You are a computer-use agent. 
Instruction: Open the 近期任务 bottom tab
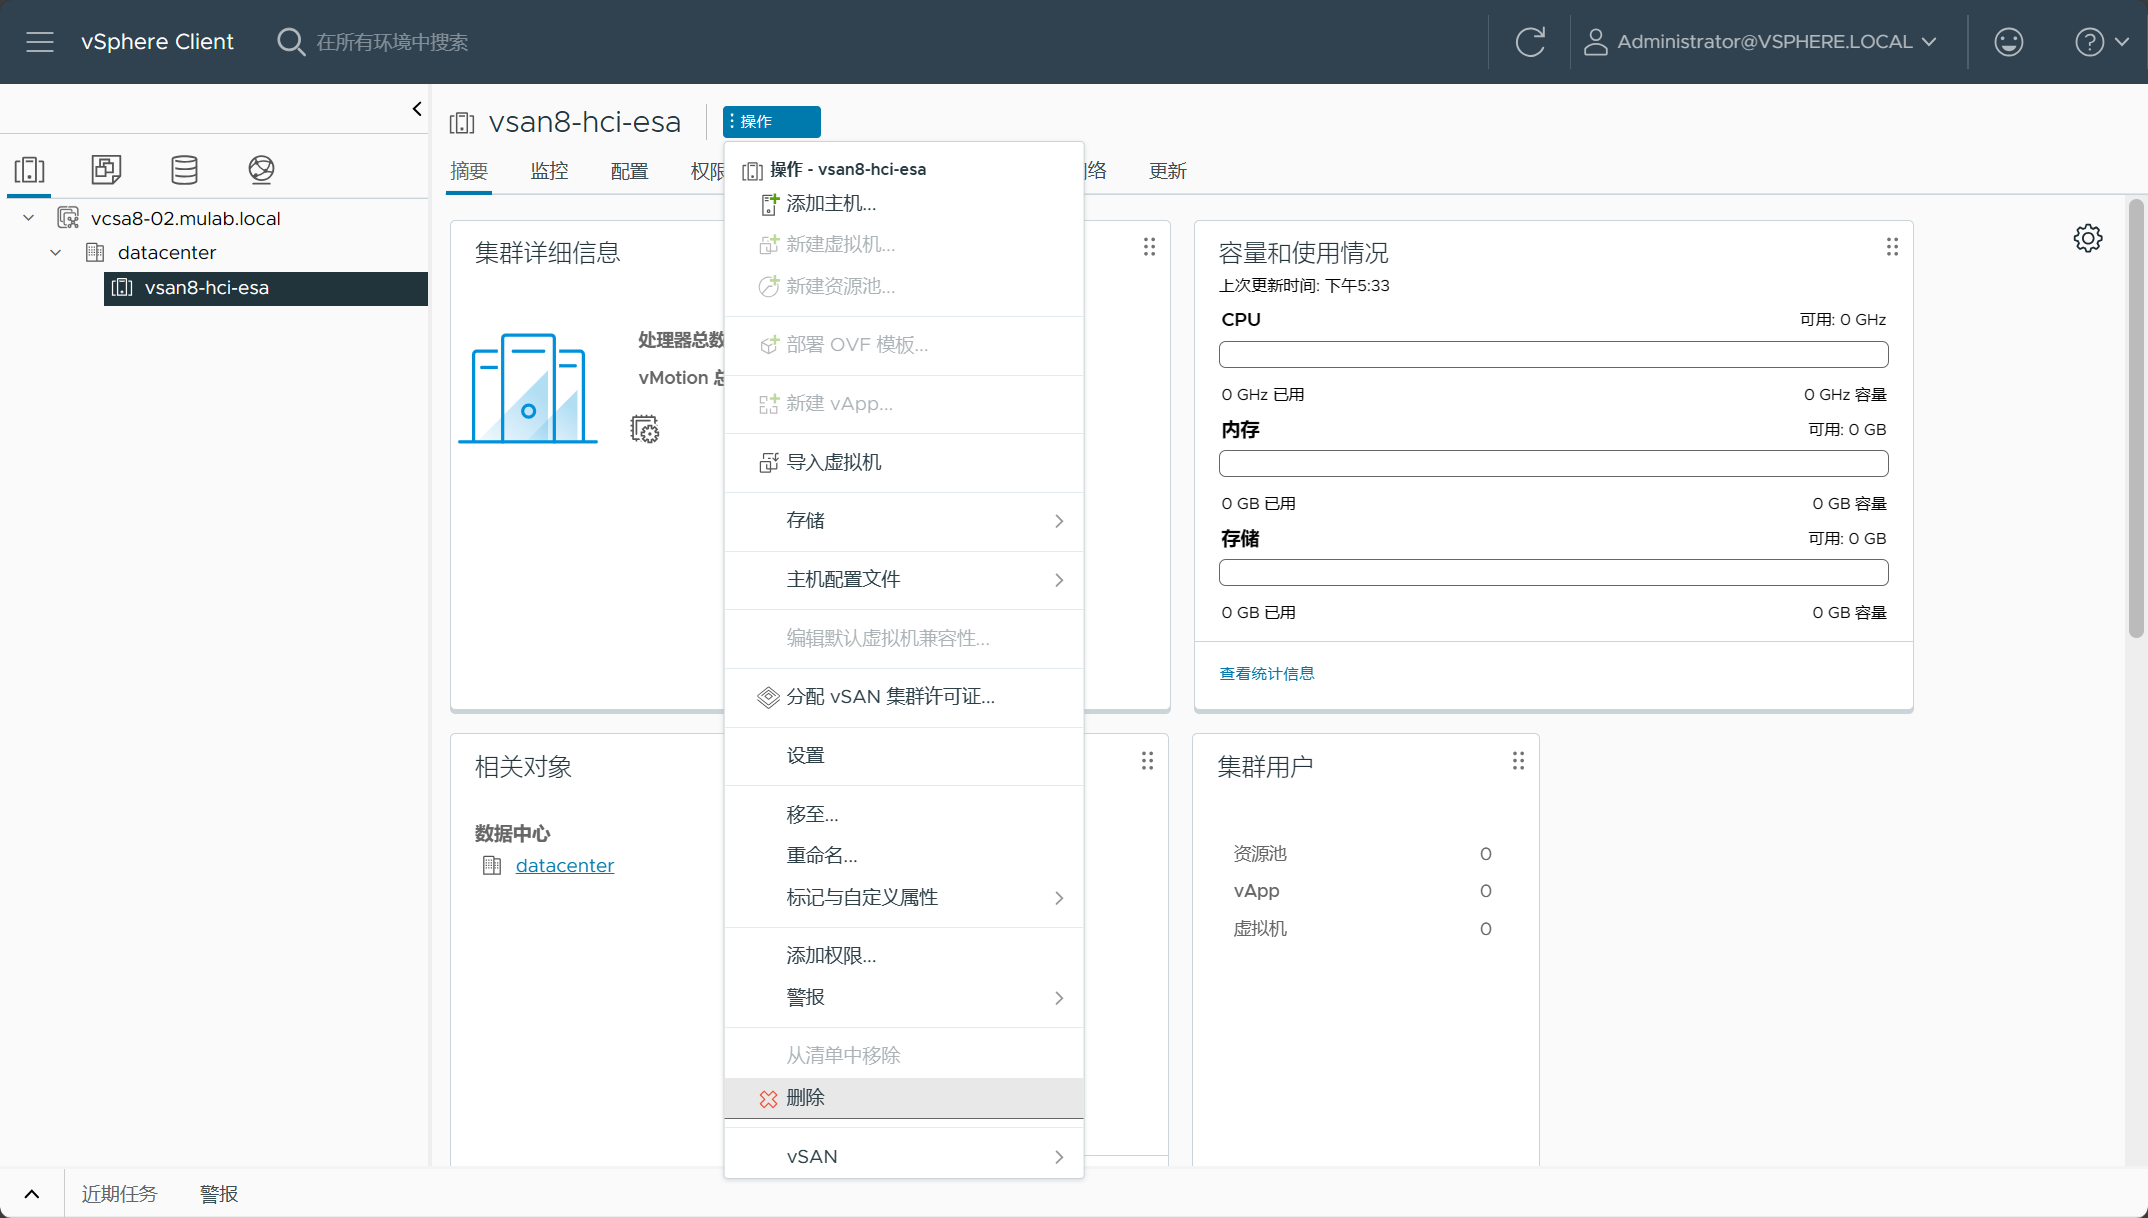tap(119, 1194)
